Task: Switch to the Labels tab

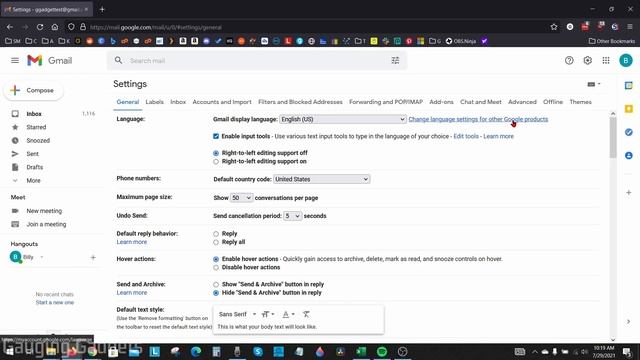Action: pos(154,102)
